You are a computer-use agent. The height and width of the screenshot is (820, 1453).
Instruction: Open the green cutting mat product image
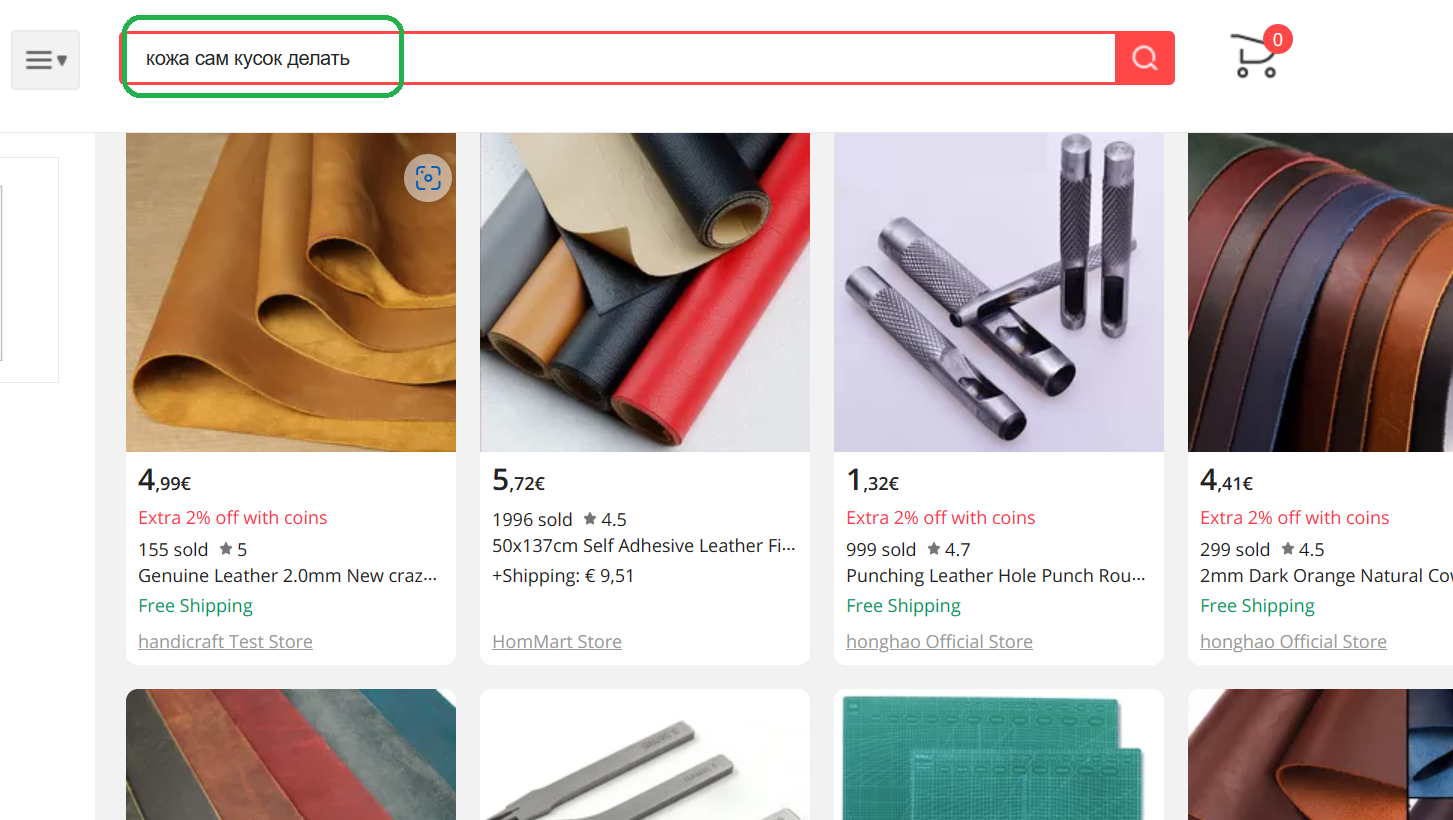tap(998, 755)
